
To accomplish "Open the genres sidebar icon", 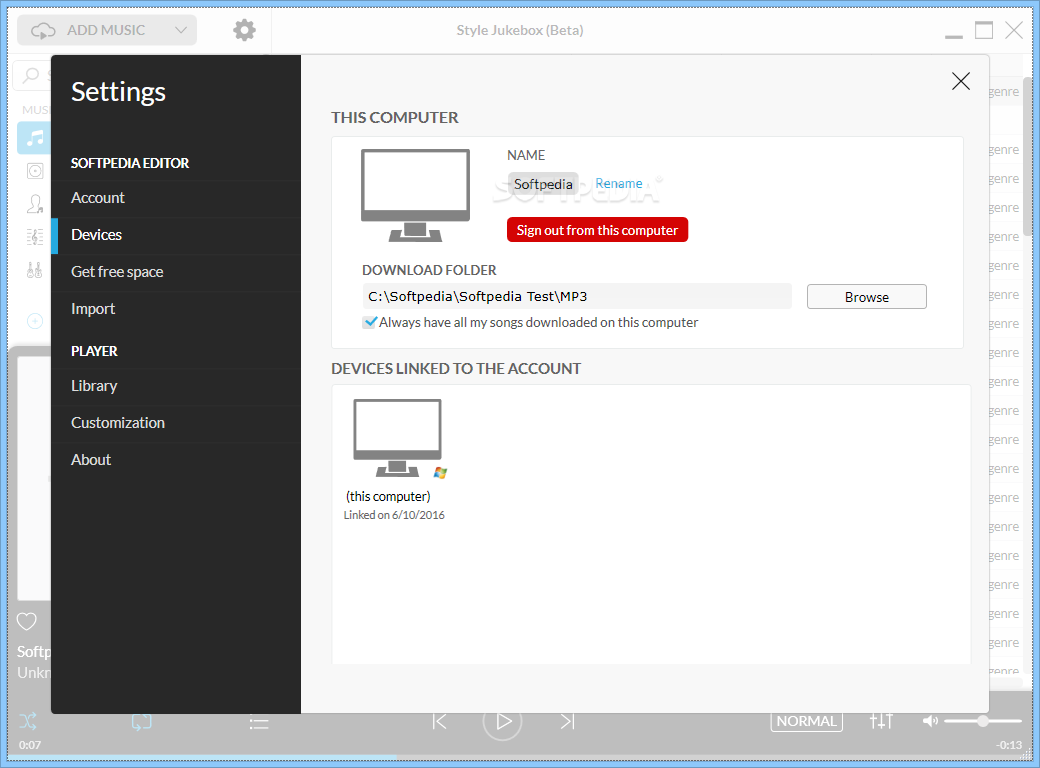I will tap(34, 237).
